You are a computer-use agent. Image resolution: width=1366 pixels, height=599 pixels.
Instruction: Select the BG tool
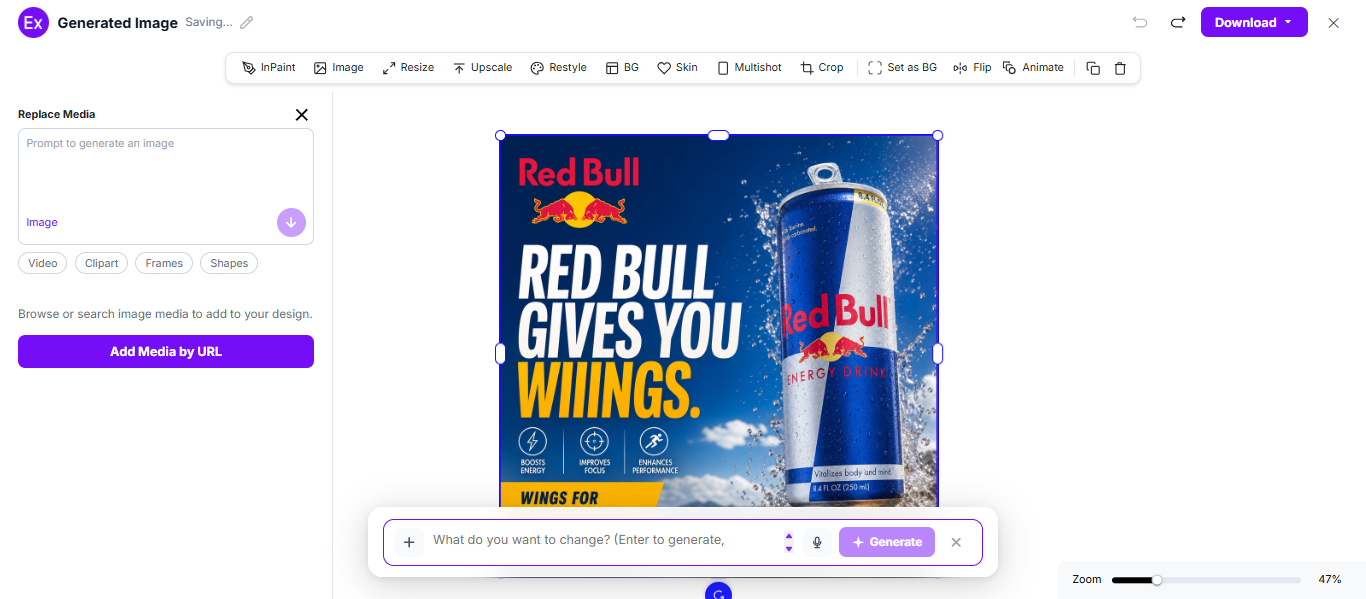tap(622, 68)
